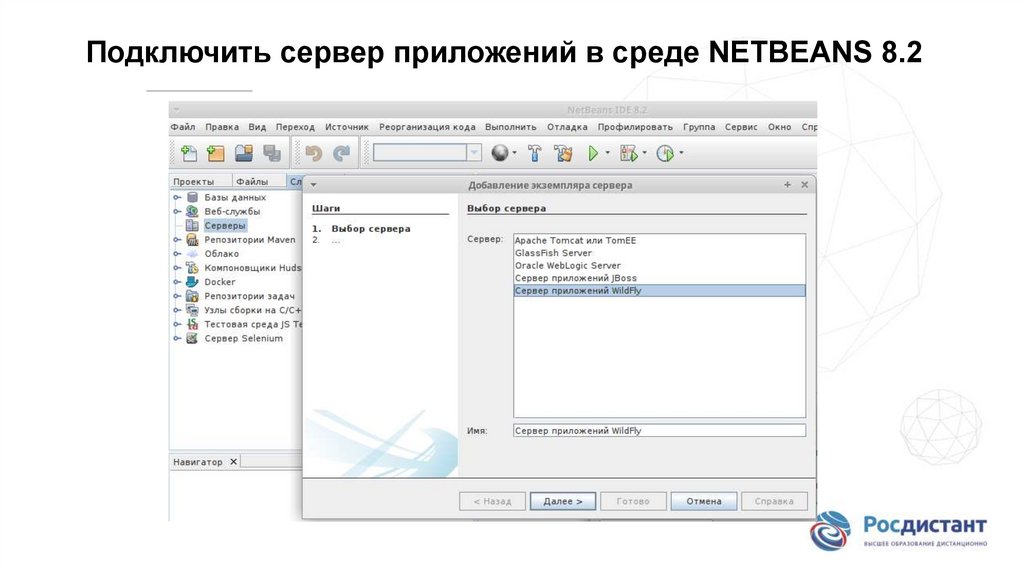This screenshot has height=574, width=1024.
Task: Expand the Репозитории Maven tree node
Action: tap(176, 240)
